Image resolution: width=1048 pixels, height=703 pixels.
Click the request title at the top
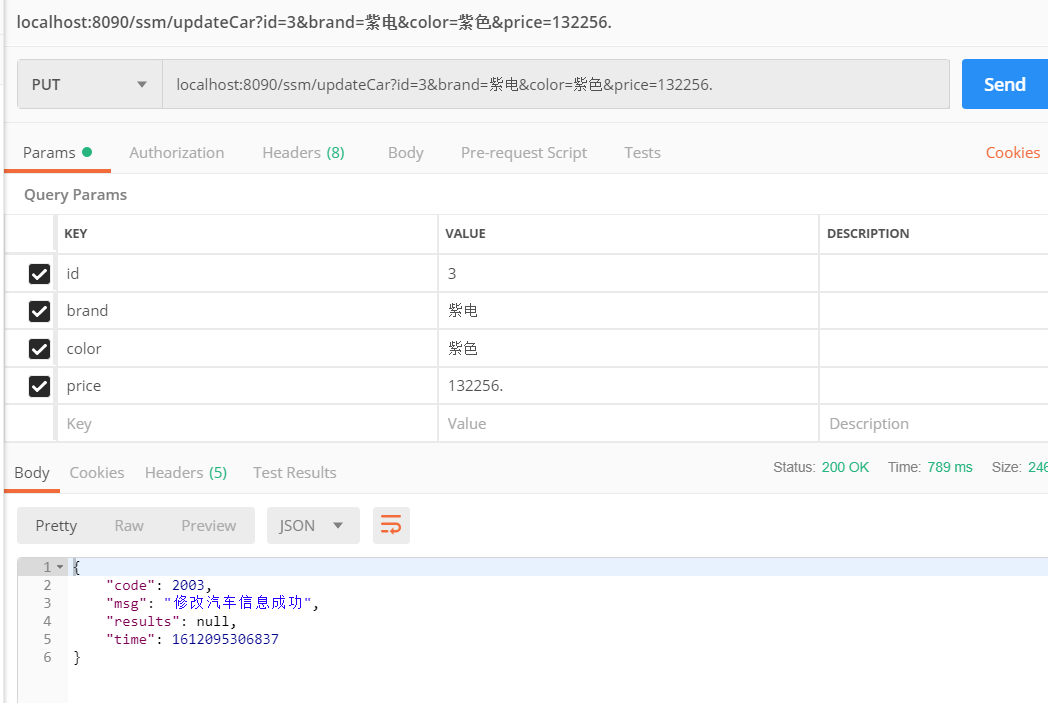(314, 22)
